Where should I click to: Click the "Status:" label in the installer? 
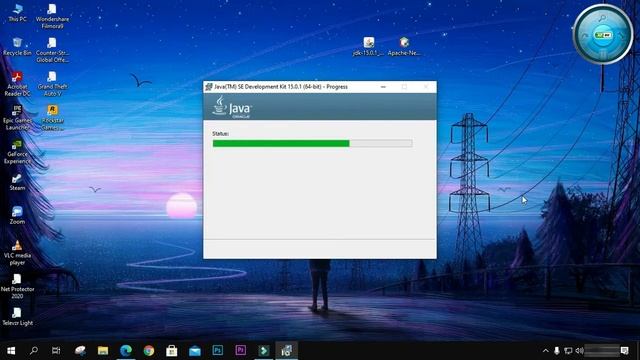click(x=220, y=134)
